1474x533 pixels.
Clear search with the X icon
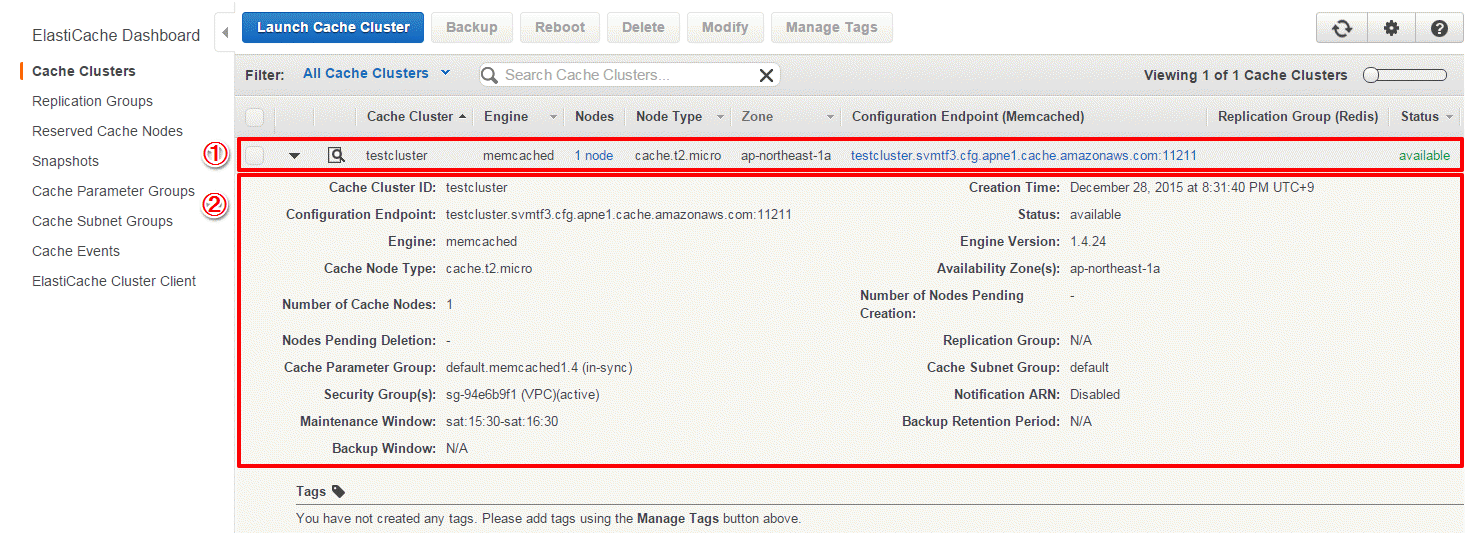[766, 75]
